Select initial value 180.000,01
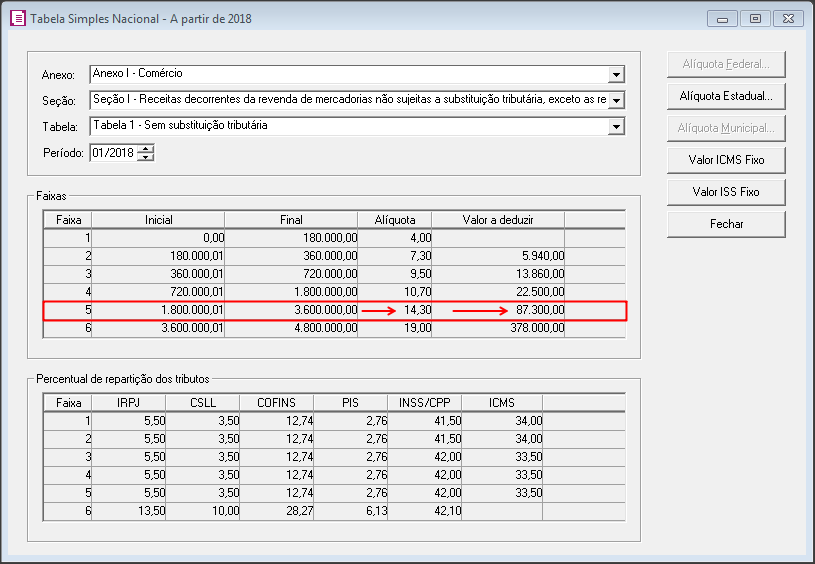 [159, 256]
